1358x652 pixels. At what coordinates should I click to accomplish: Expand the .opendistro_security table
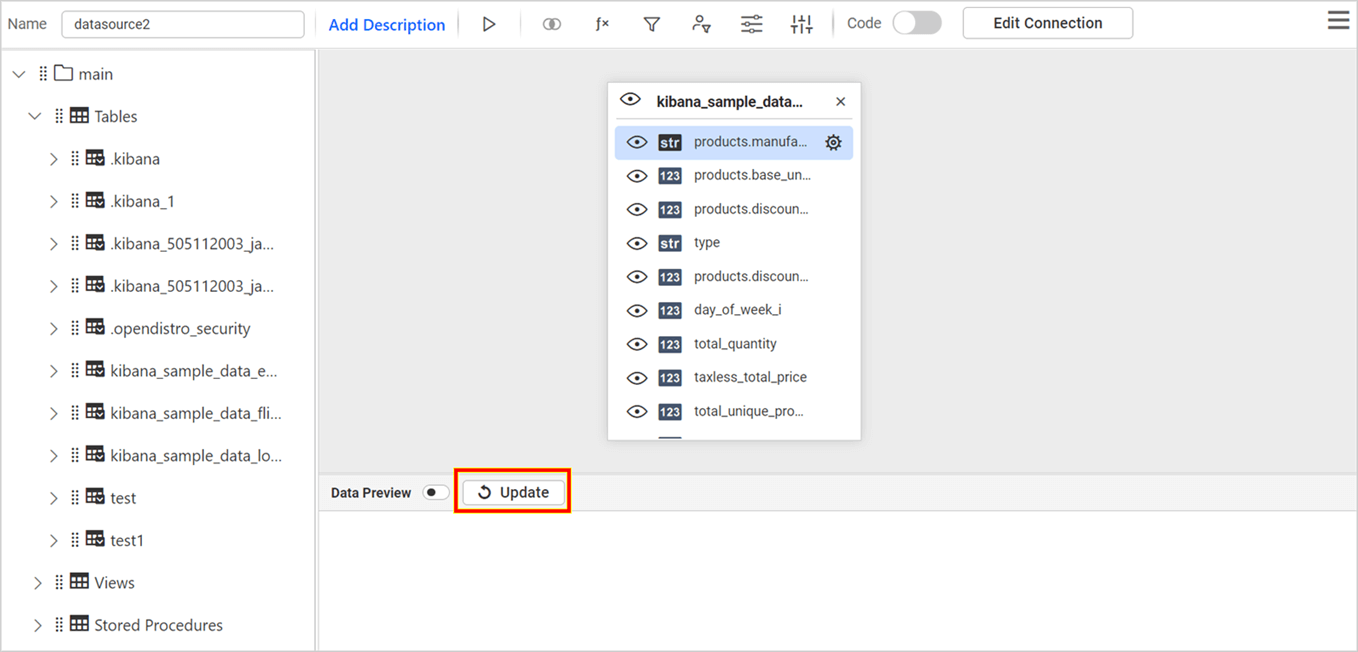[x=54, y=328]
